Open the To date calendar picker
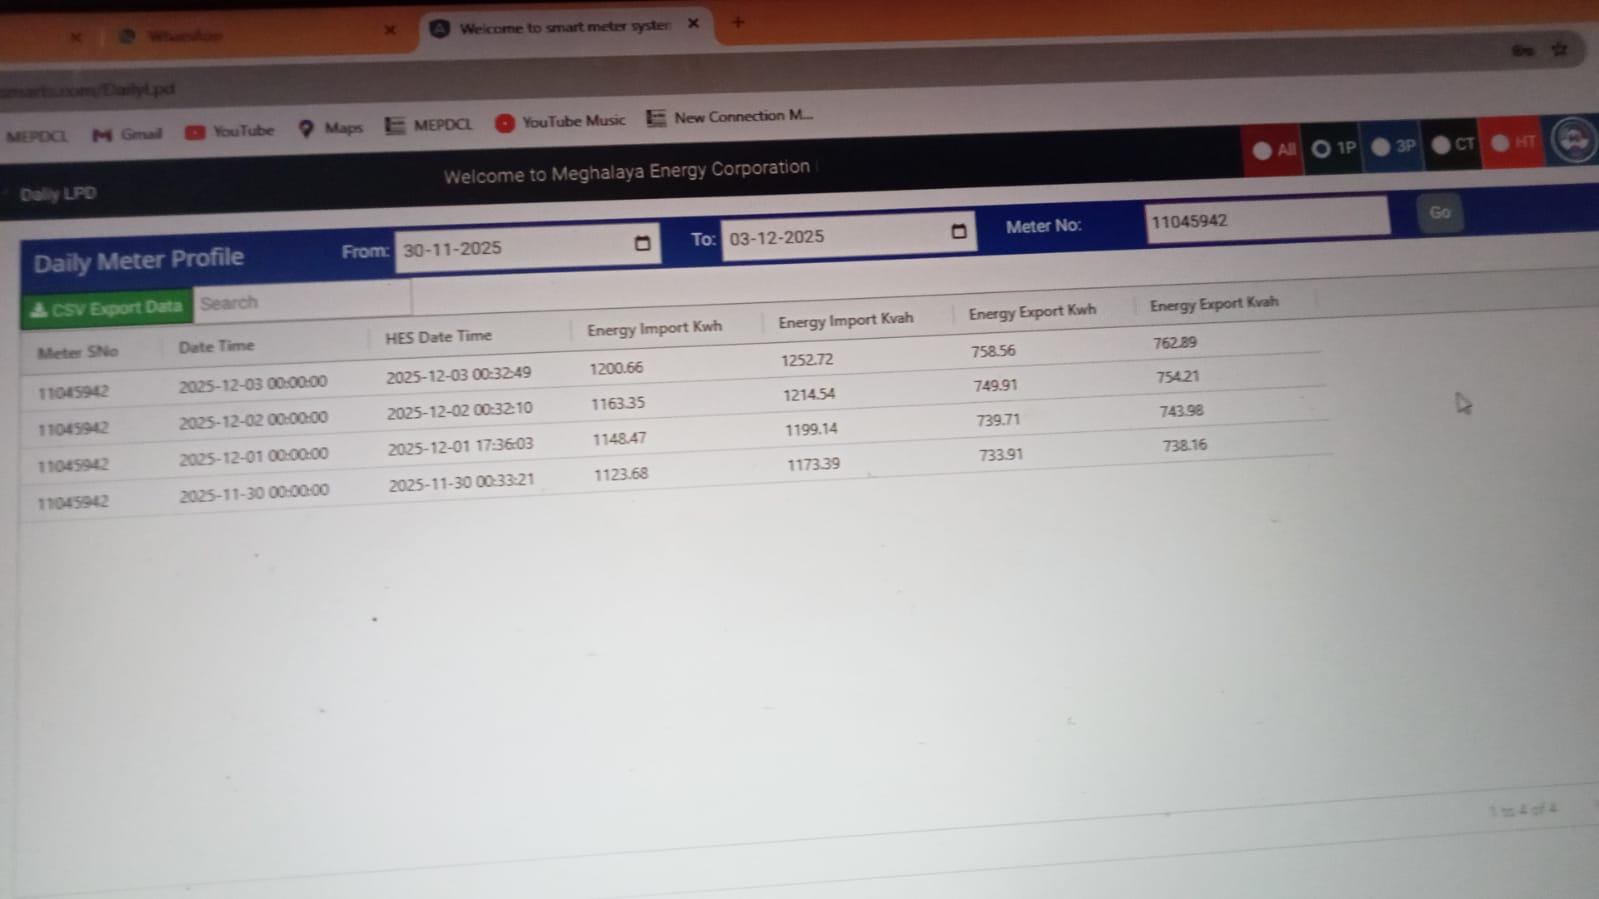The height and width of the screenshot is (899, 1599). click(958, 231)
